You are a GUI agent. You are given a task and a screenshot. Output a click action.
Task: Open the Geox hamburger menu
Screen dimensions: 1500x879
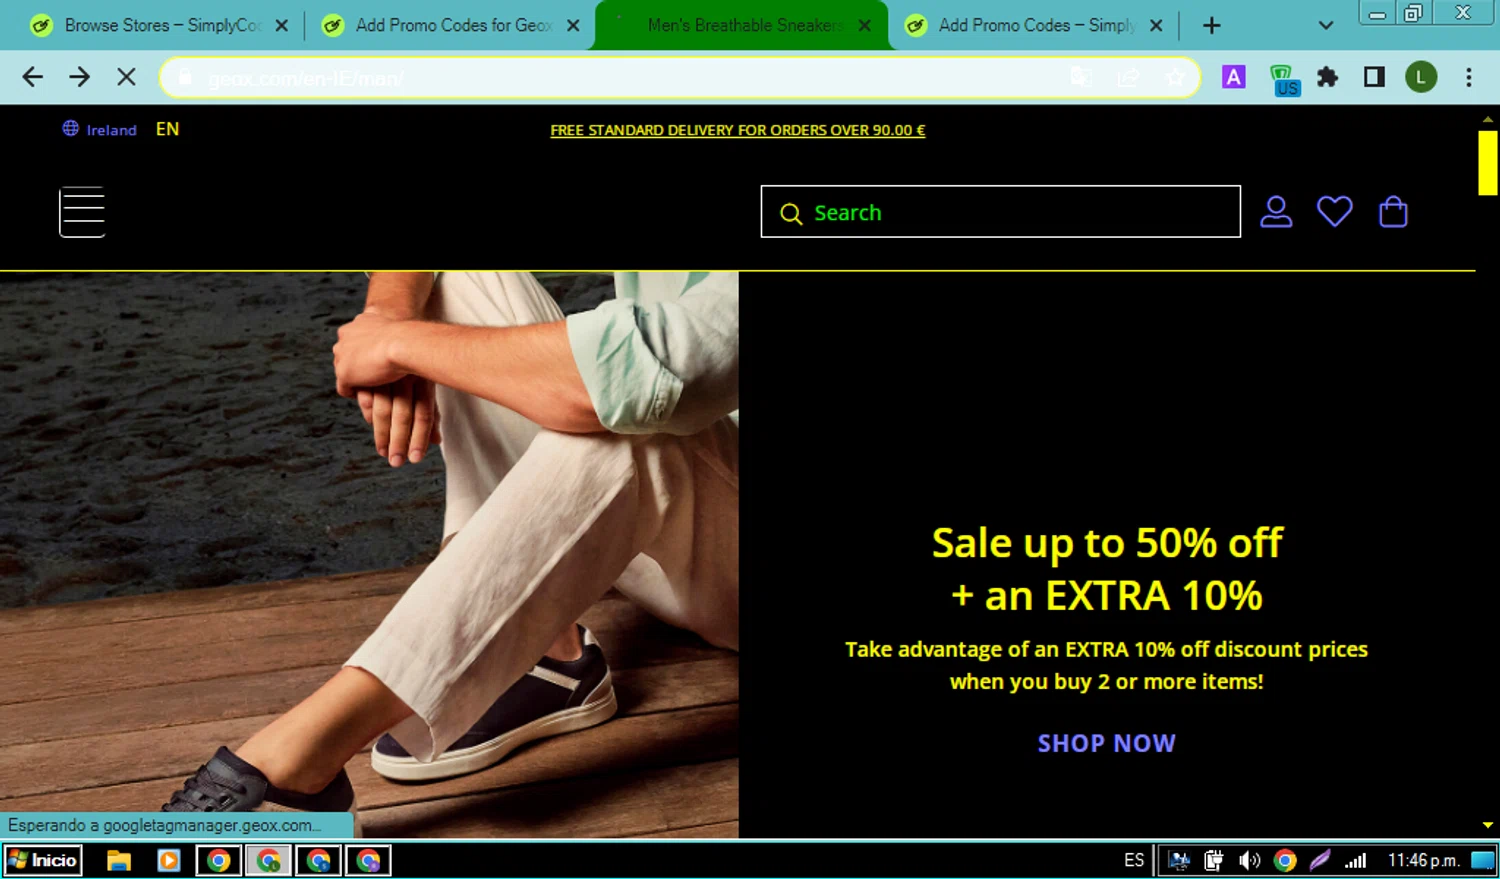point(82,211)
